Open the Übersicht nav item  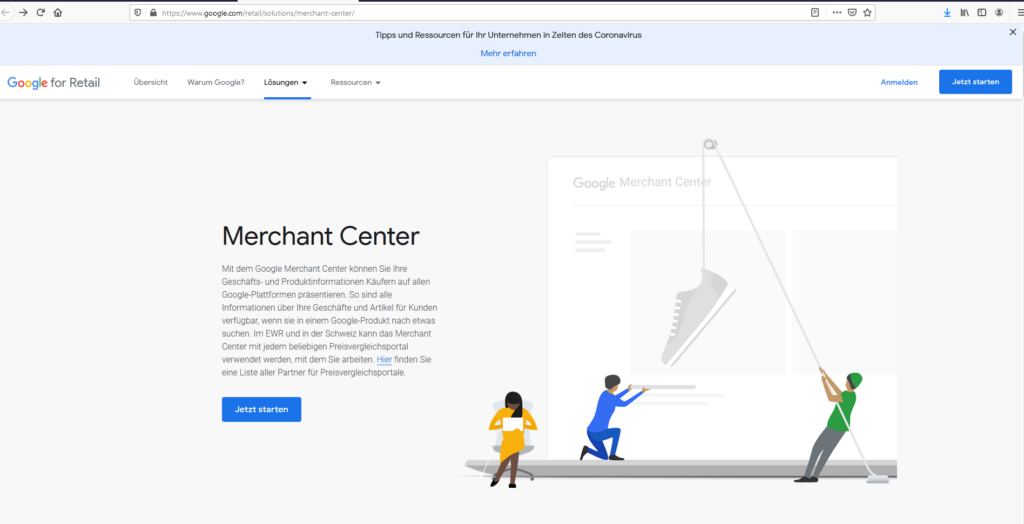151,82
